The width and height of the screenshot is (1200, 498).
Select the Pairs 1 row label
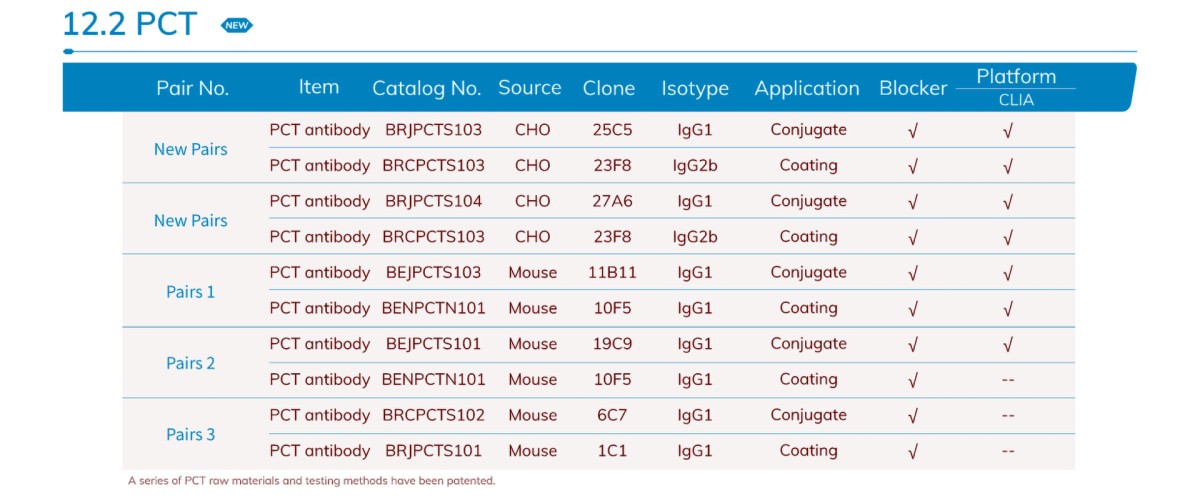(x=190, y=292)
